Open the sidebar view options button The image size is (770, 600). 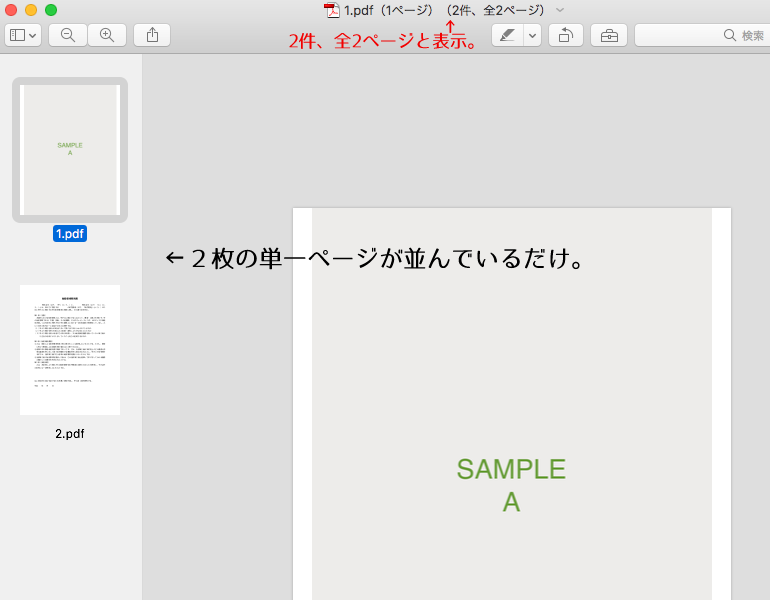(x=23, y=35)
